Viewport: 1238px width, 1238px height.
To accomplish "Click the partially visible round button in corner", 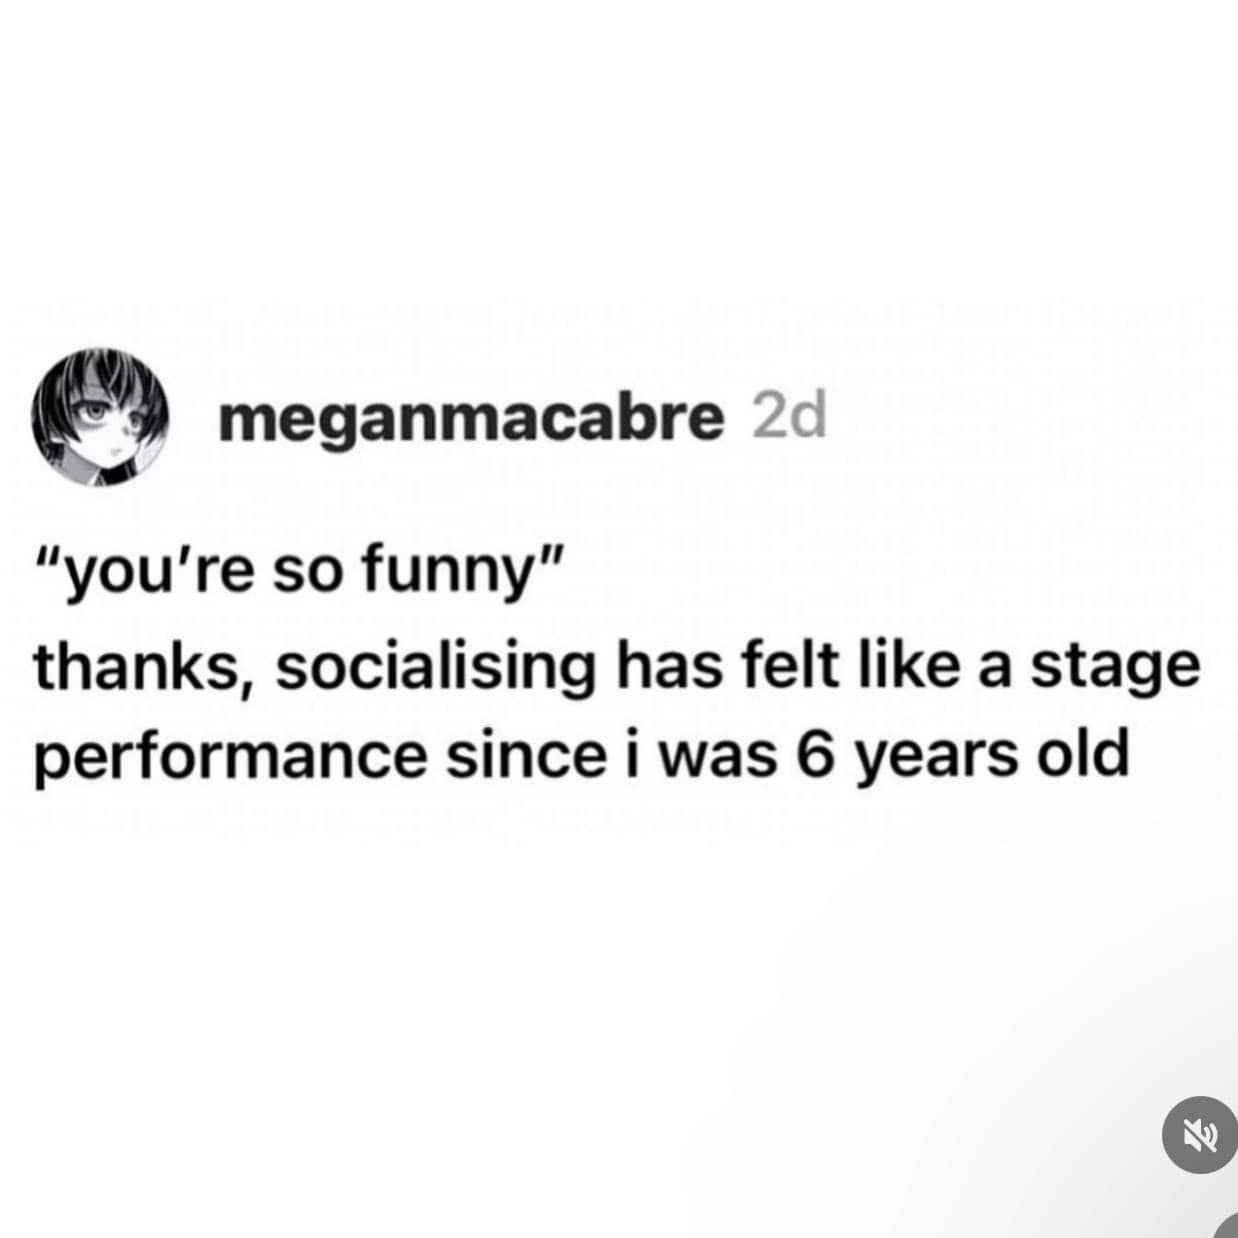I will [1229, 1229].
